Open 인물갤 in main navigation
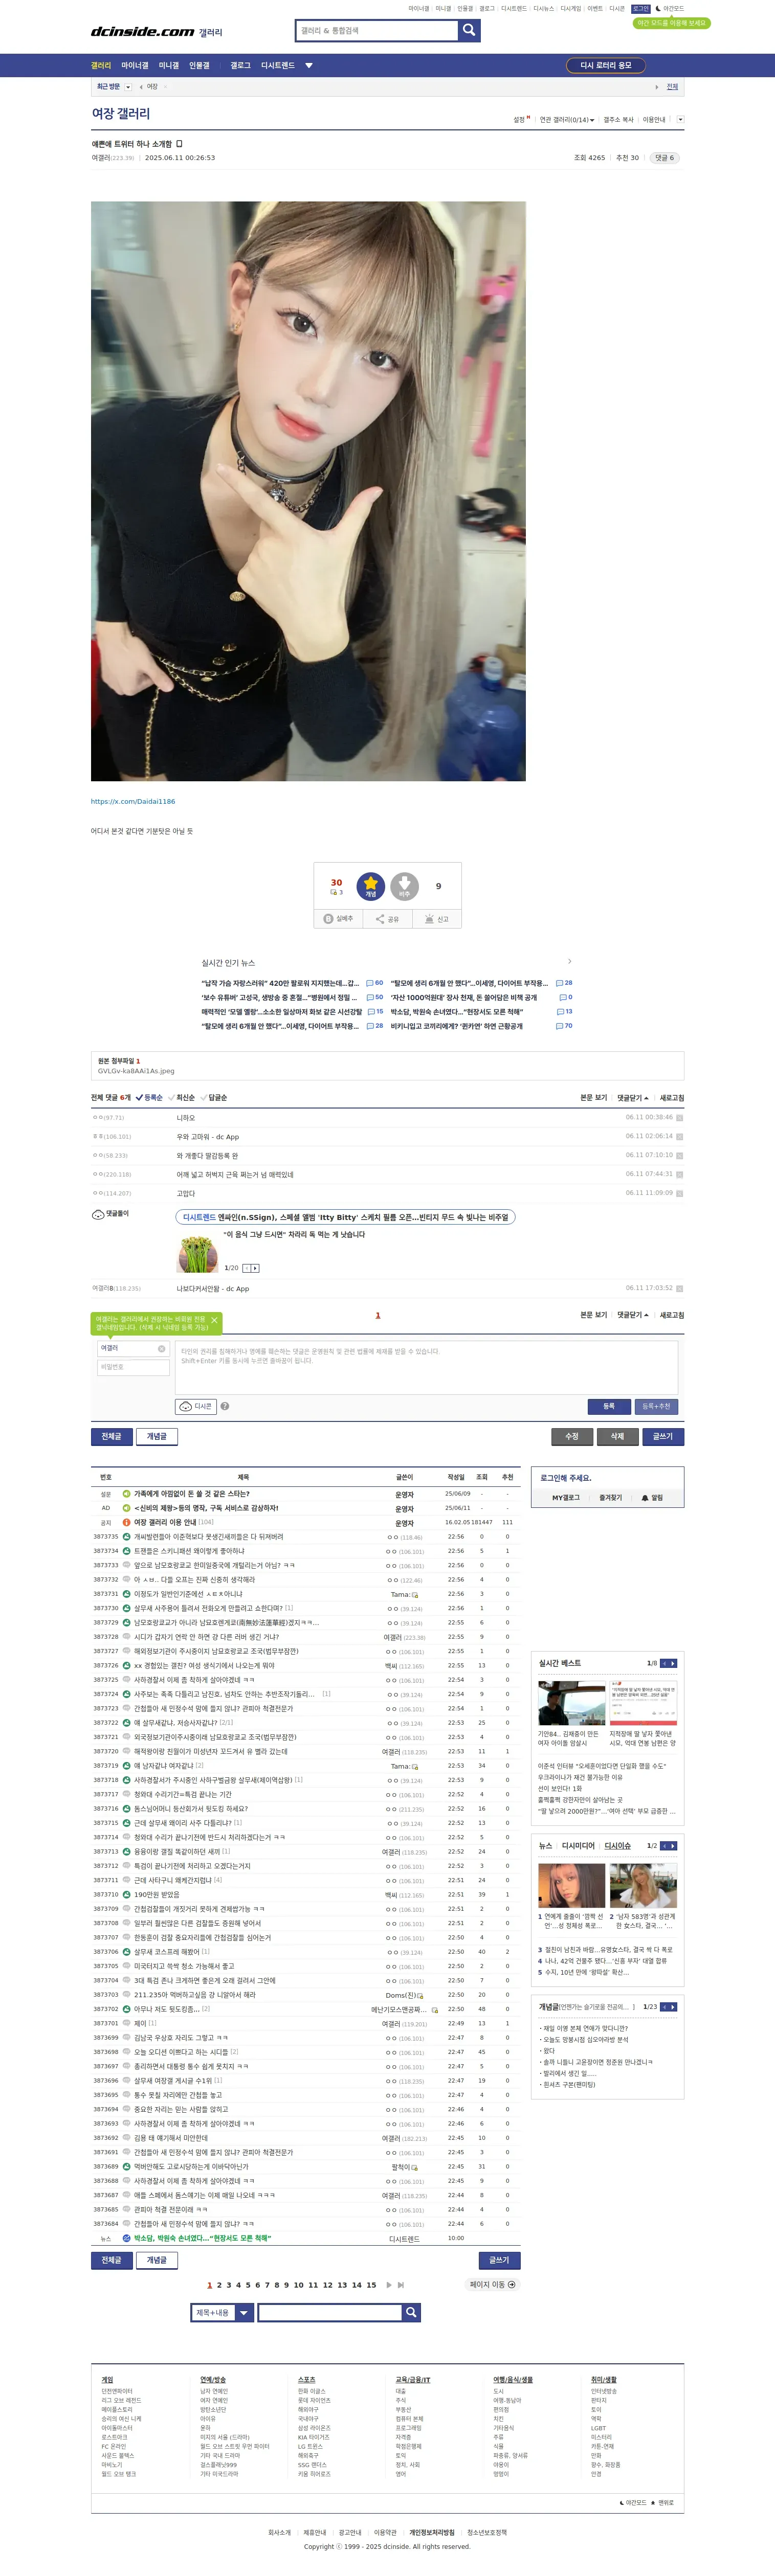Image resolution: width=775 pixels, height=2576 pixels. tap(200, 65)
